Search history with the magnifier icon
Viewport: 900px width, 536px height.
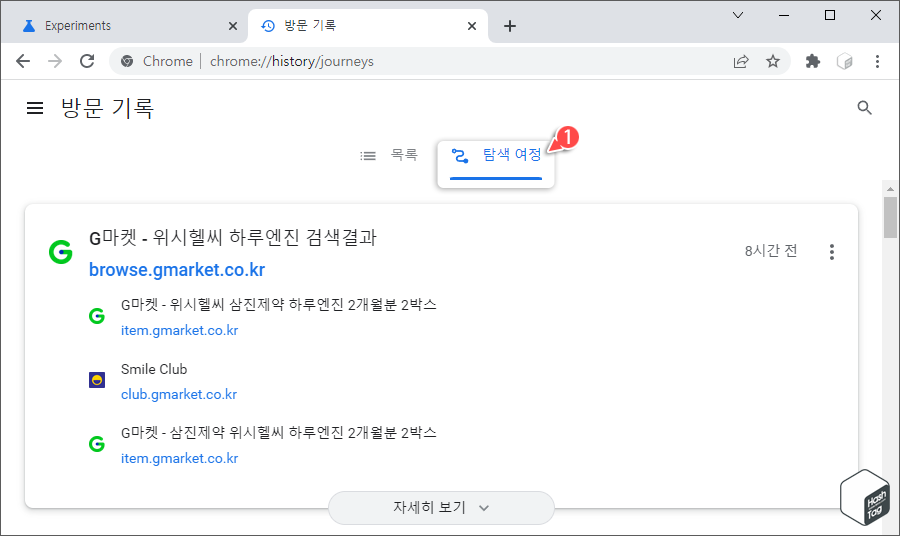864,107
